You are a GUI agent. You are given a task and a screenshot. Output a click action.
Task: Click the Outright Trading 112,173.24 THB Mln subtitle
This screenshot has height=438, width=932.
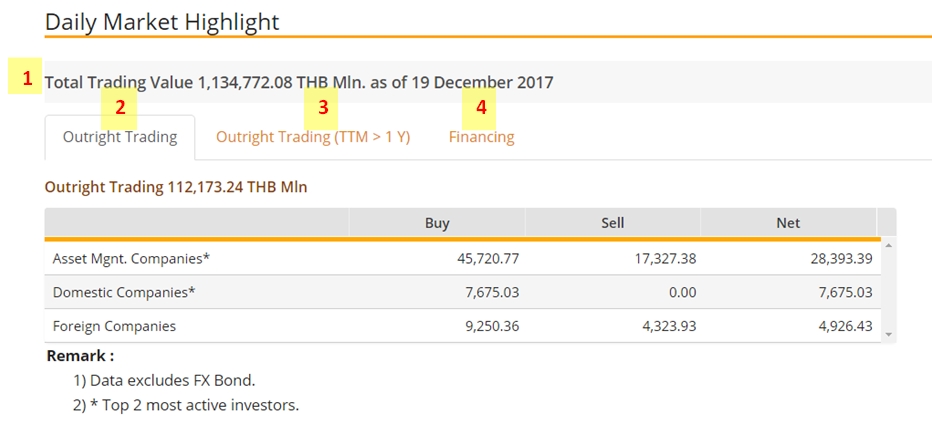tap(176, 186)
